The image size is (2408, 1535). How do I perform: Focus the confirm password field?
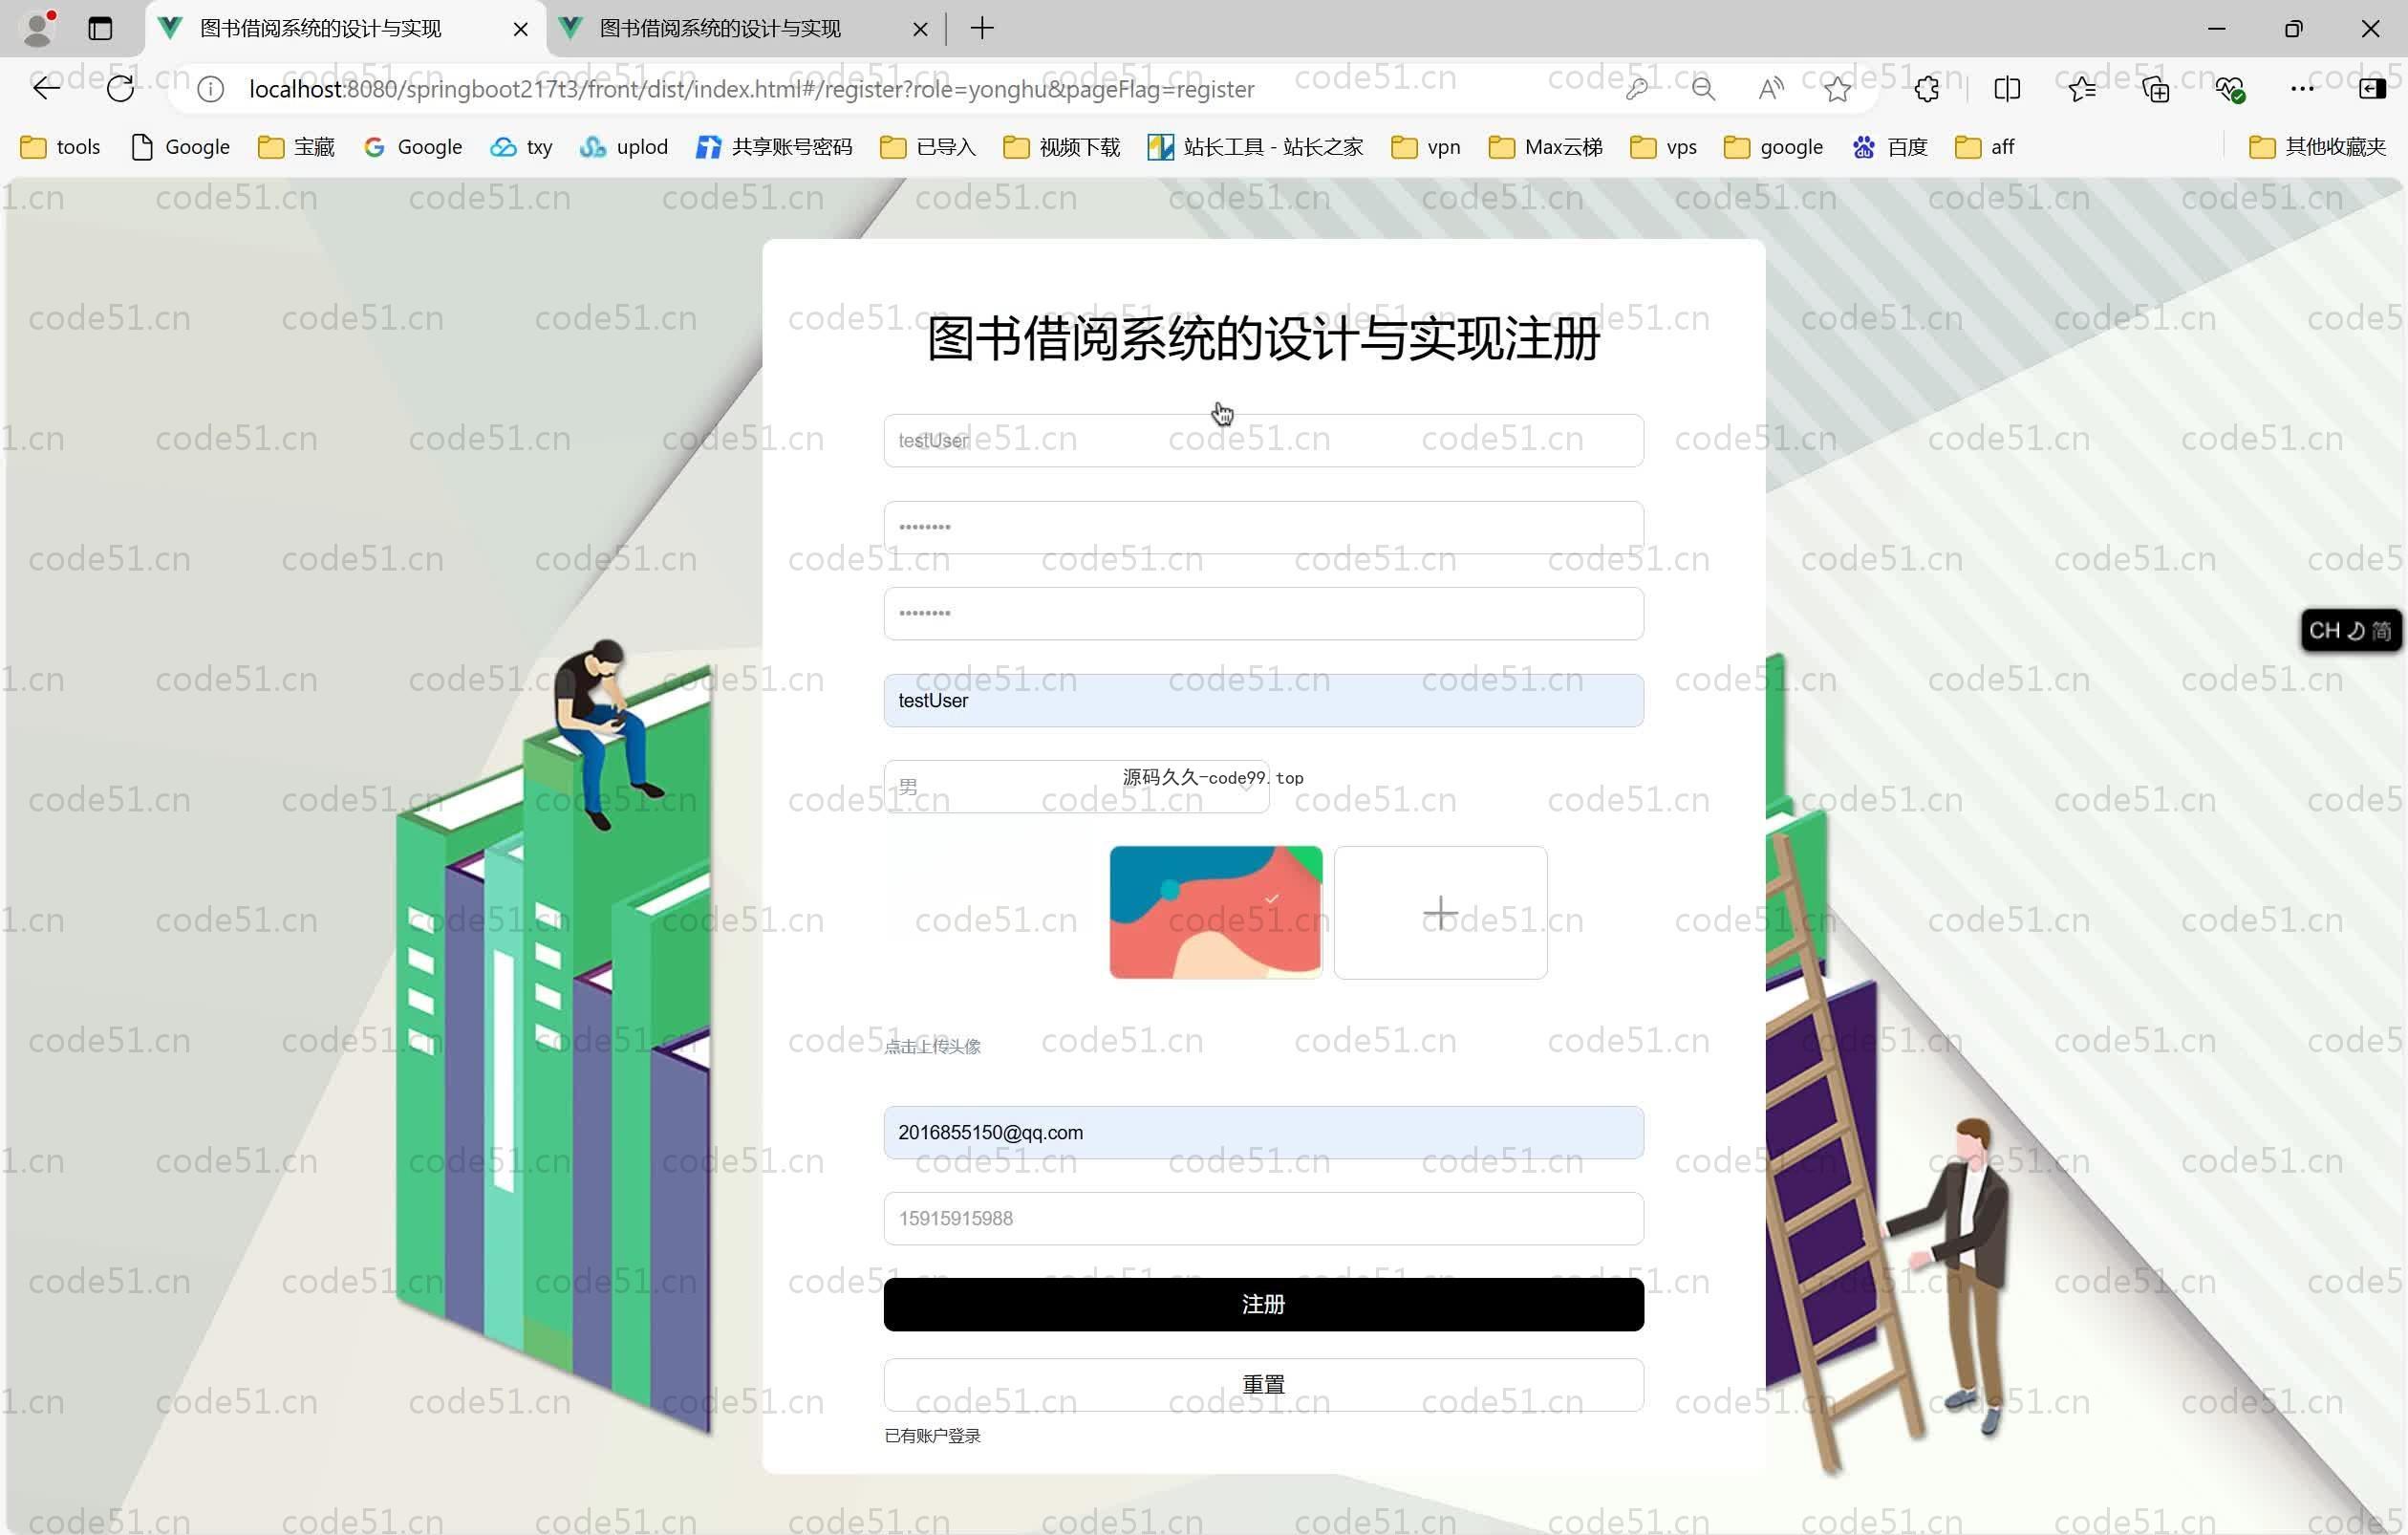tap(1263, 613)
